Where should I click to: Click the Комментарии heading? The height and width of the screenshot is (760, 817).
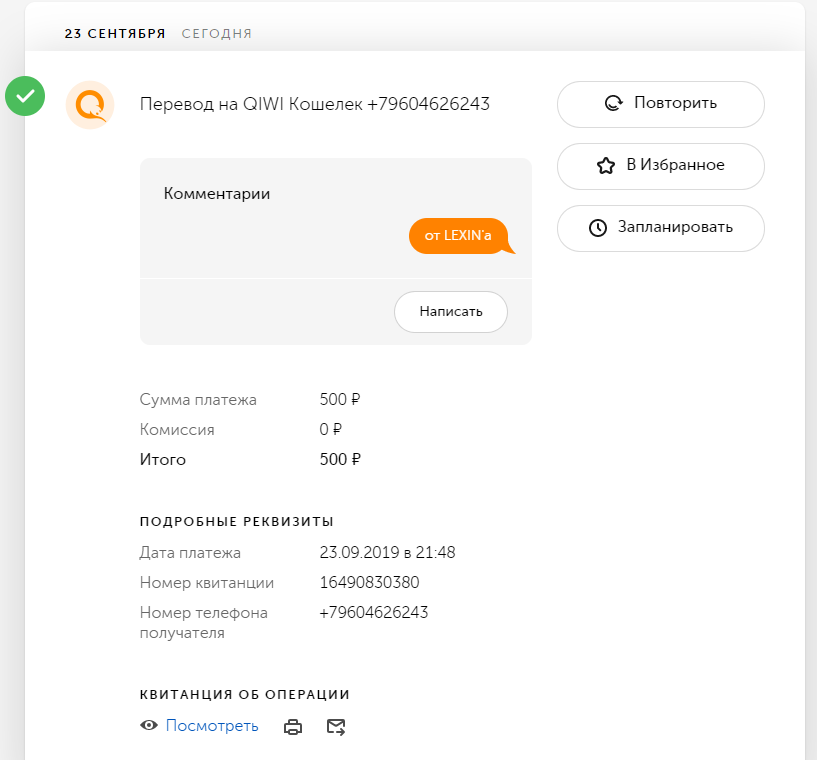click(217, 194)
